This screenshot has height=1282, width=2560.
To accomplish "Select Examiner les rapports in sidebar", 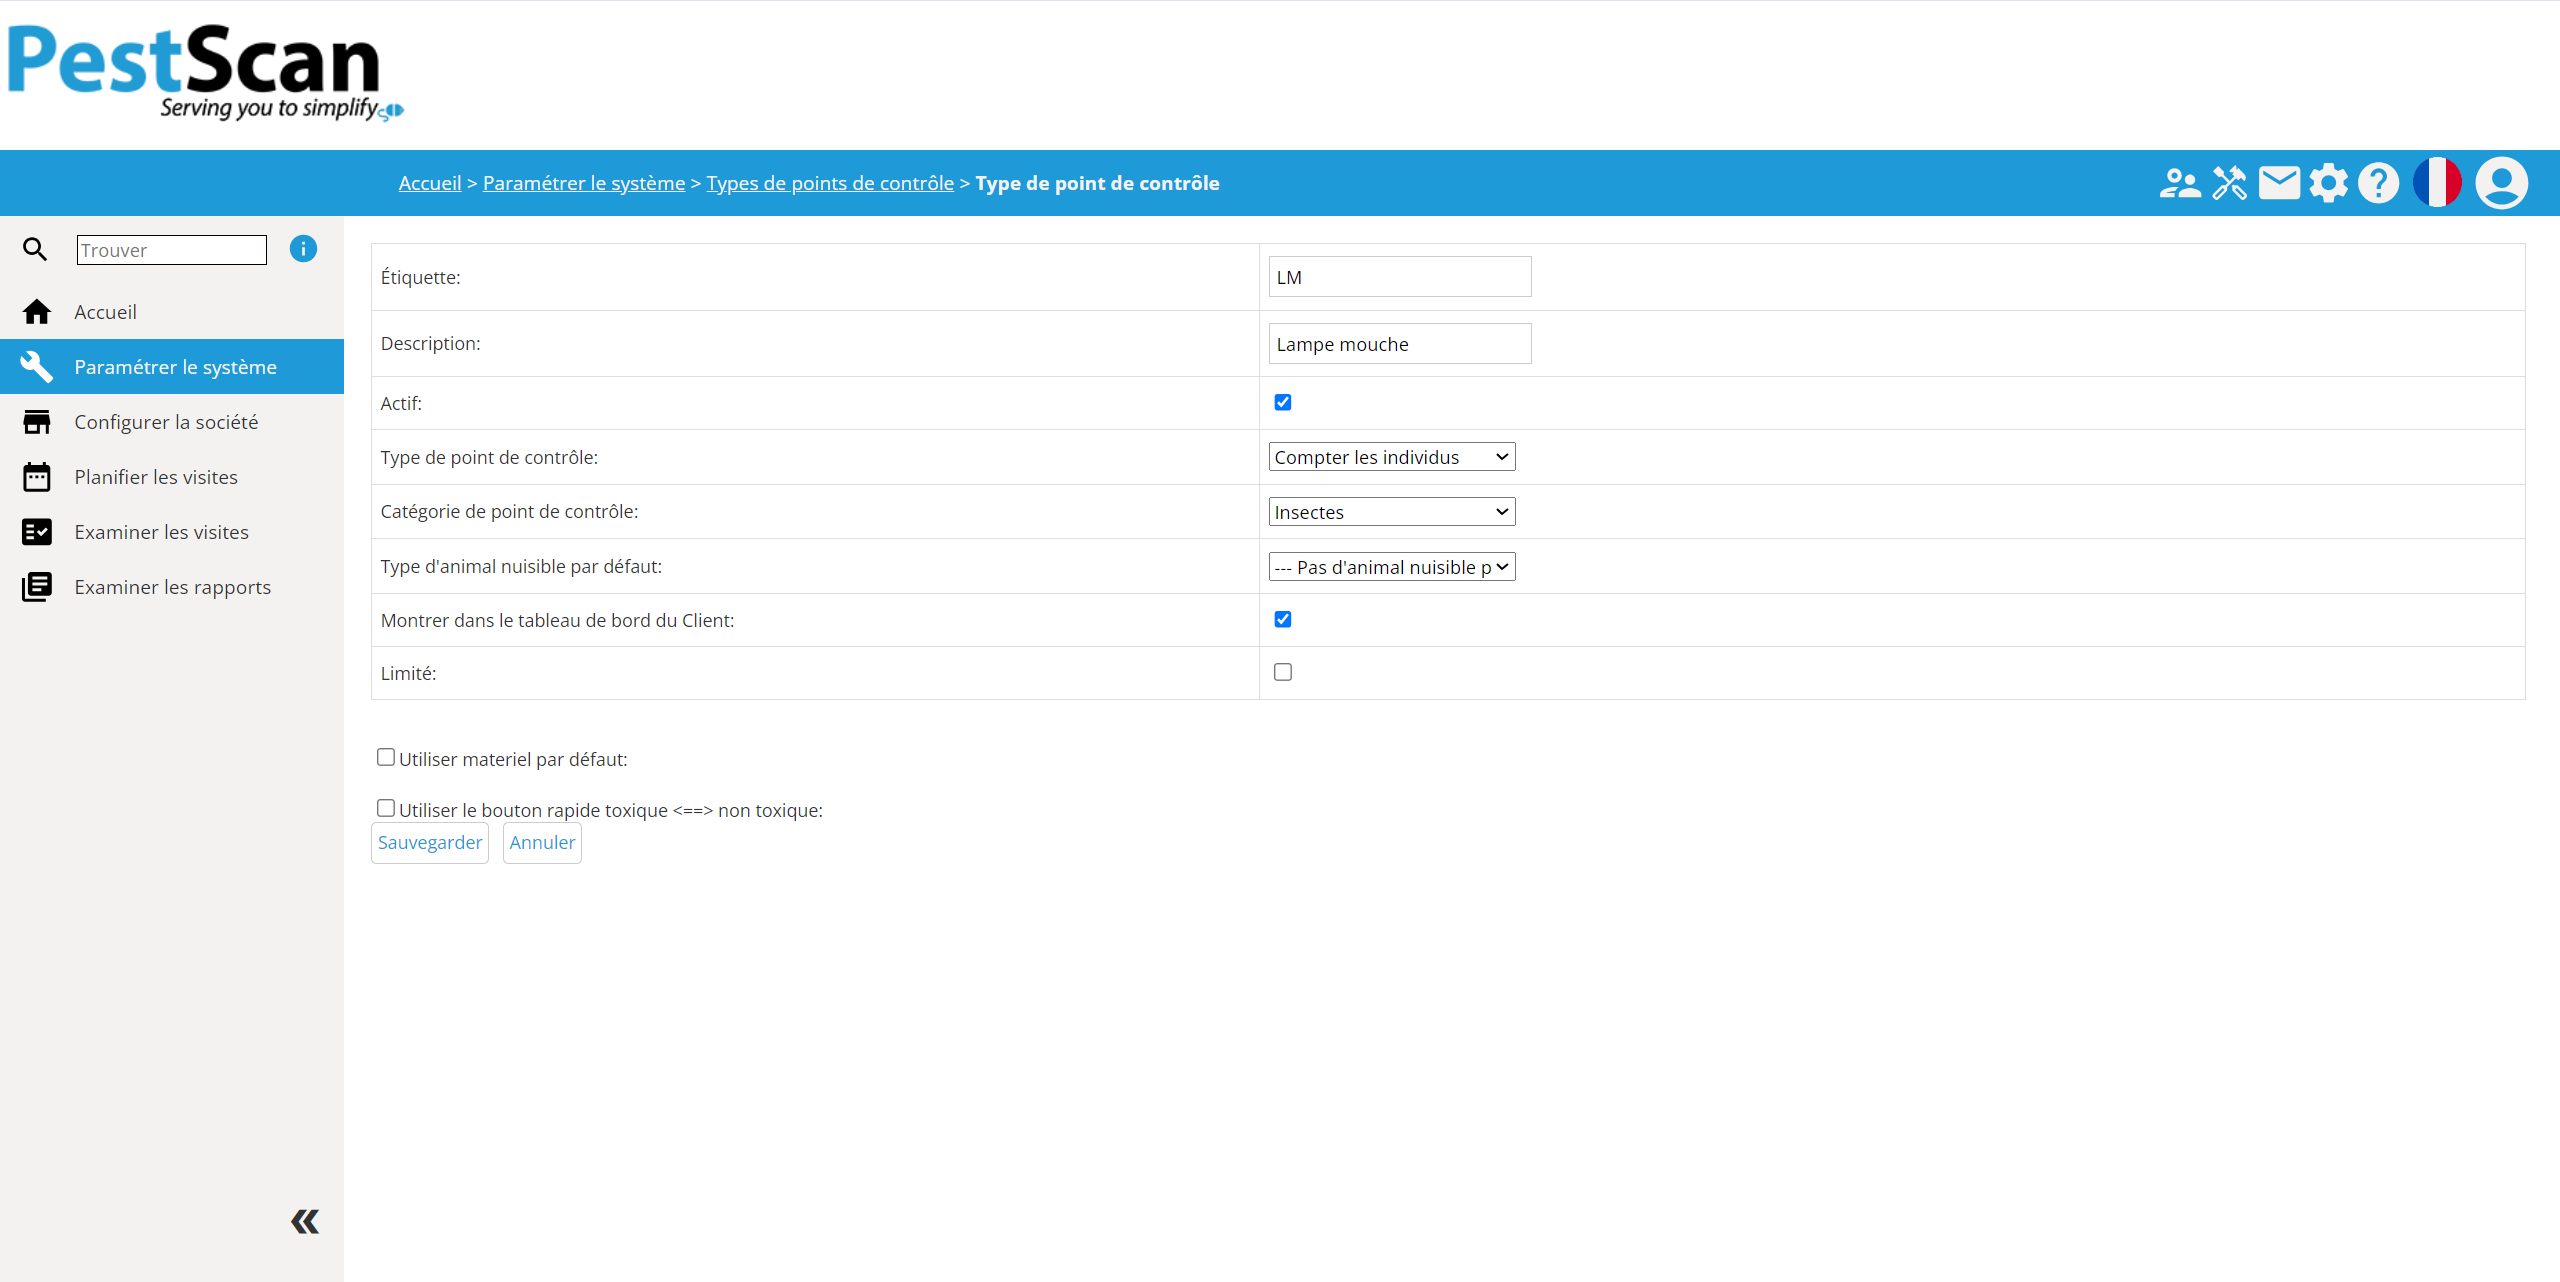I will [x=172, y=587].
